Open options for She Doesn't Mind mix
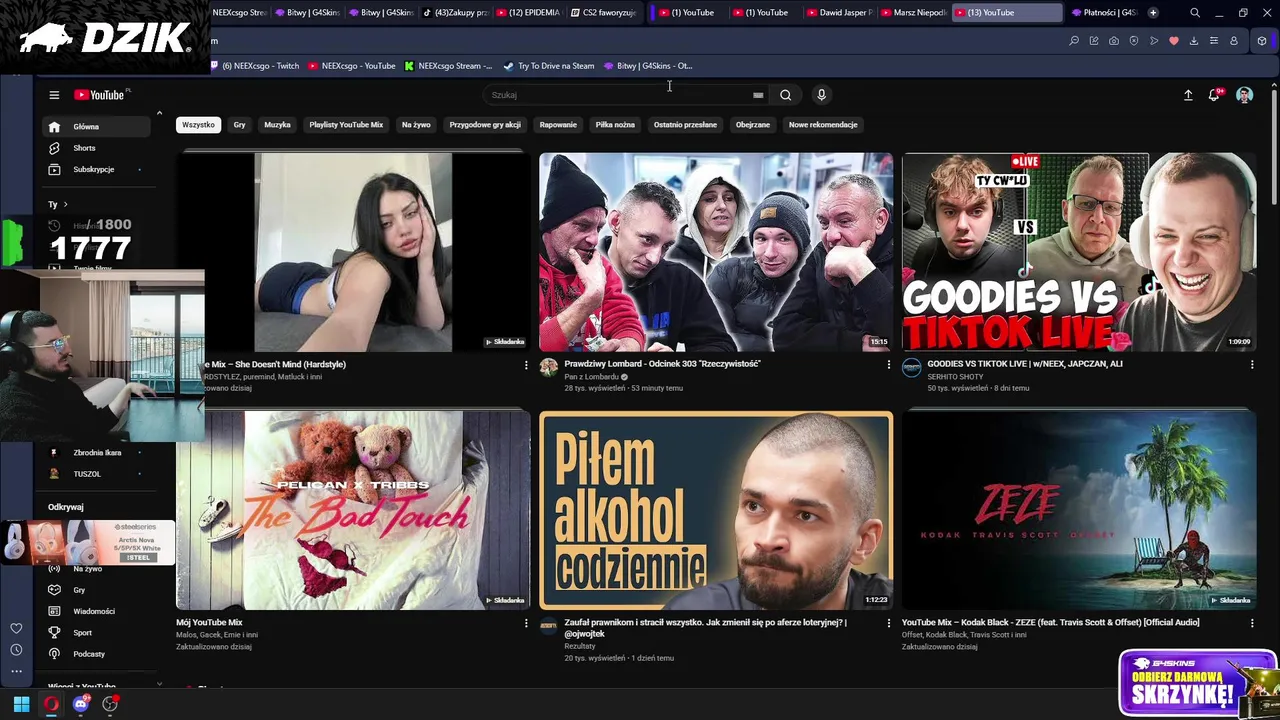1280x720 pixels. coord(526,365)
